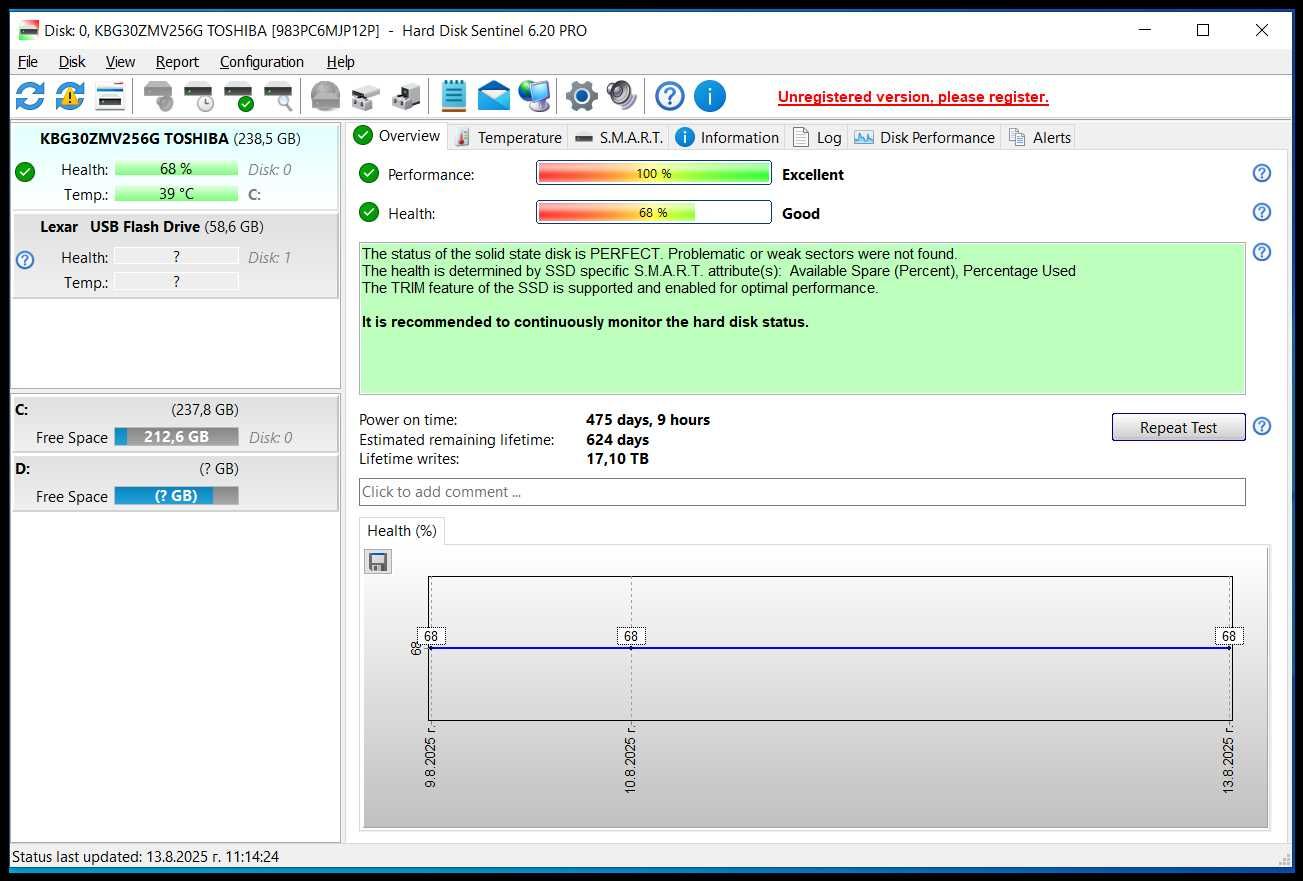Select the Lexar USB Flash Drive entry

(x=175, y=254)
